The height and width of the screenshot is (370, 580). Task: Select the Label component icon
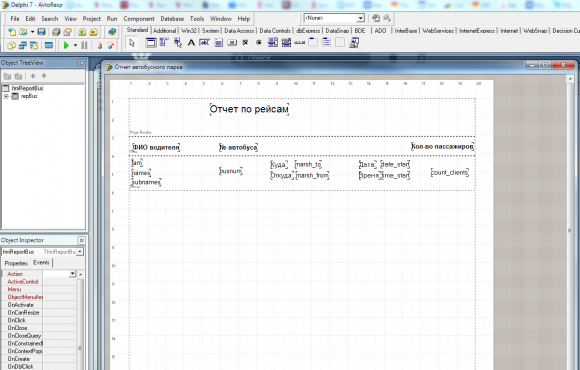pos(191,43)
